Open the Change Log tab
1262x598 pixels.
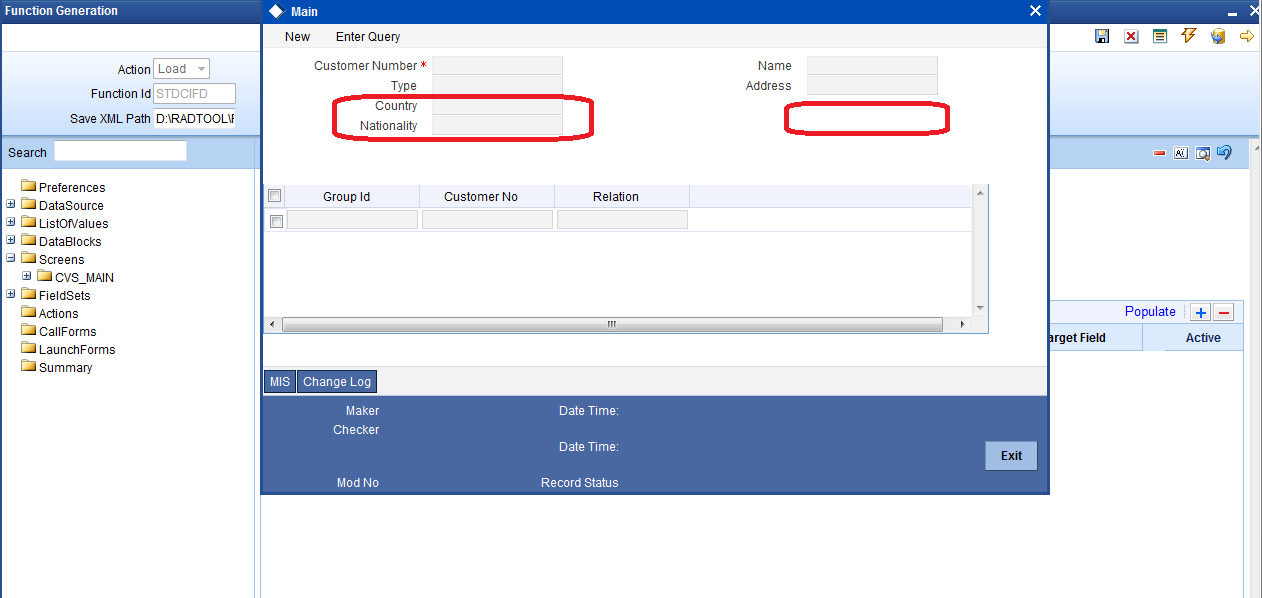coord(337,381)
